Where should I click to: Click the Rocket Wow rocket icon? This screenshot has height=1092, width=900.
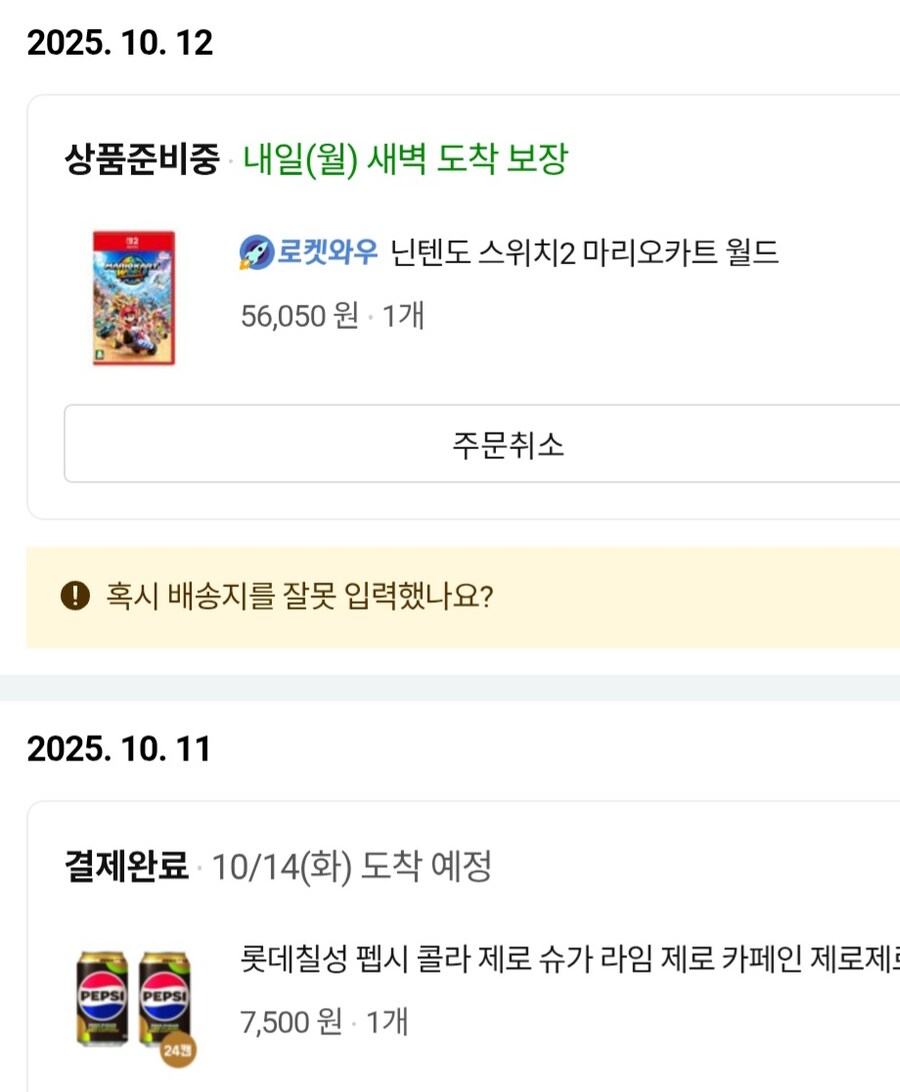pyautogui.click(x=257, y=253)
